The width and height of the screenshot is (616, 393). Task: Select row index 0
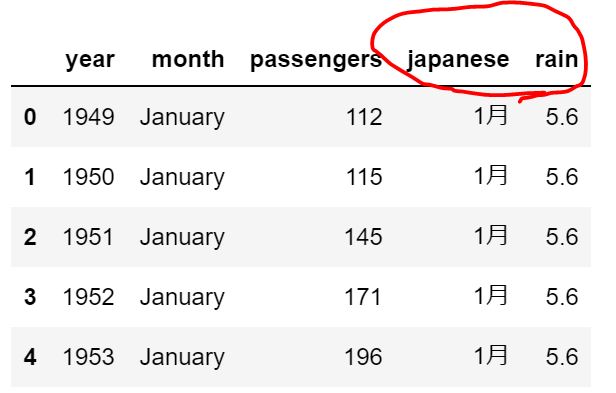point(30,117)
